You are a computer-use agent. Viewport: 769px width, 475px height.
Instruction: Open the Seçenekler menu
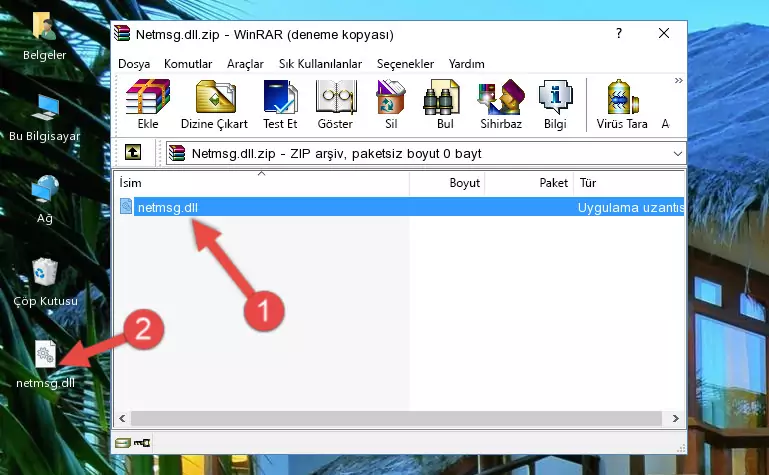[x=405, y=64]
